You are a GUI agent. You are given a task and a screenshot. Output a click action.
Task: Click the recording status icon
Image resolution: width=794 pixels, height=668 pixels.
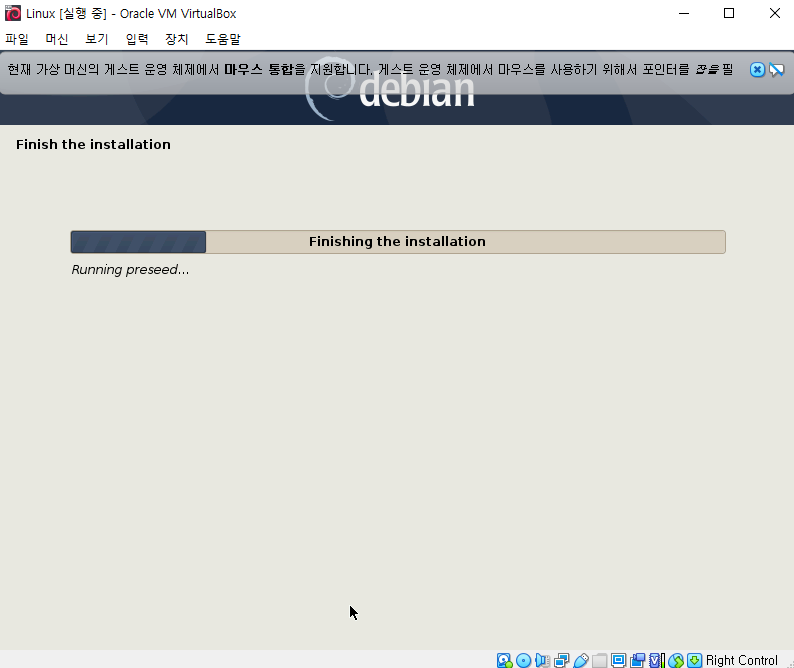(638, 660)
